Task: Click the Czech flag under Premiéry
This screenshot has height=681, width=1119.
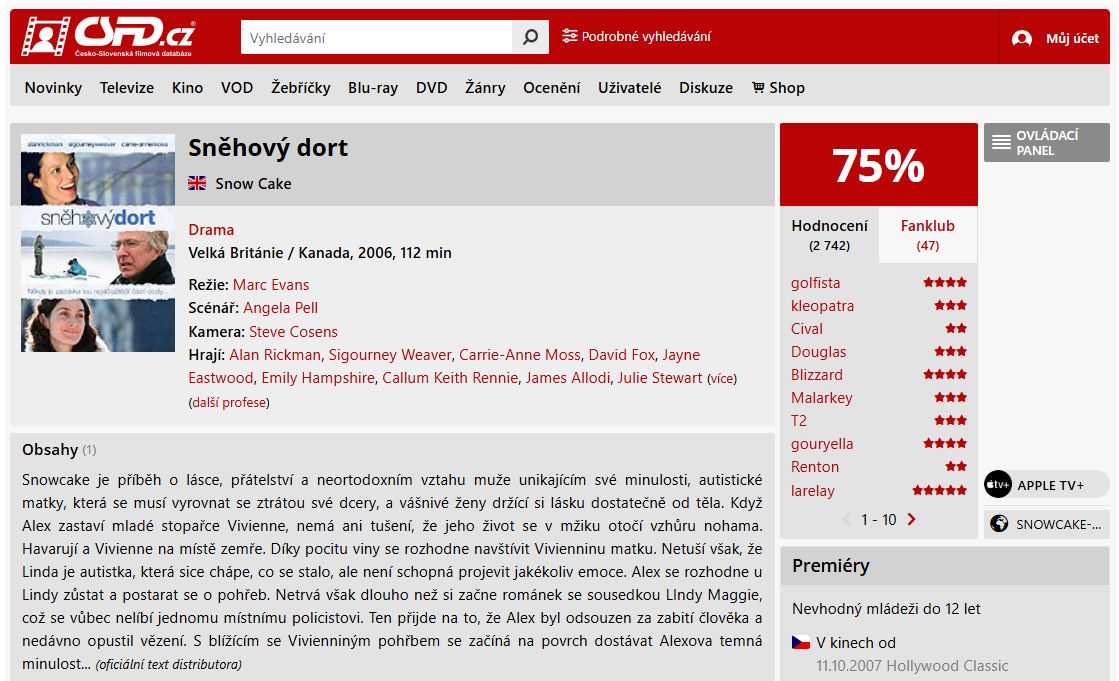Action: [801, 642]
